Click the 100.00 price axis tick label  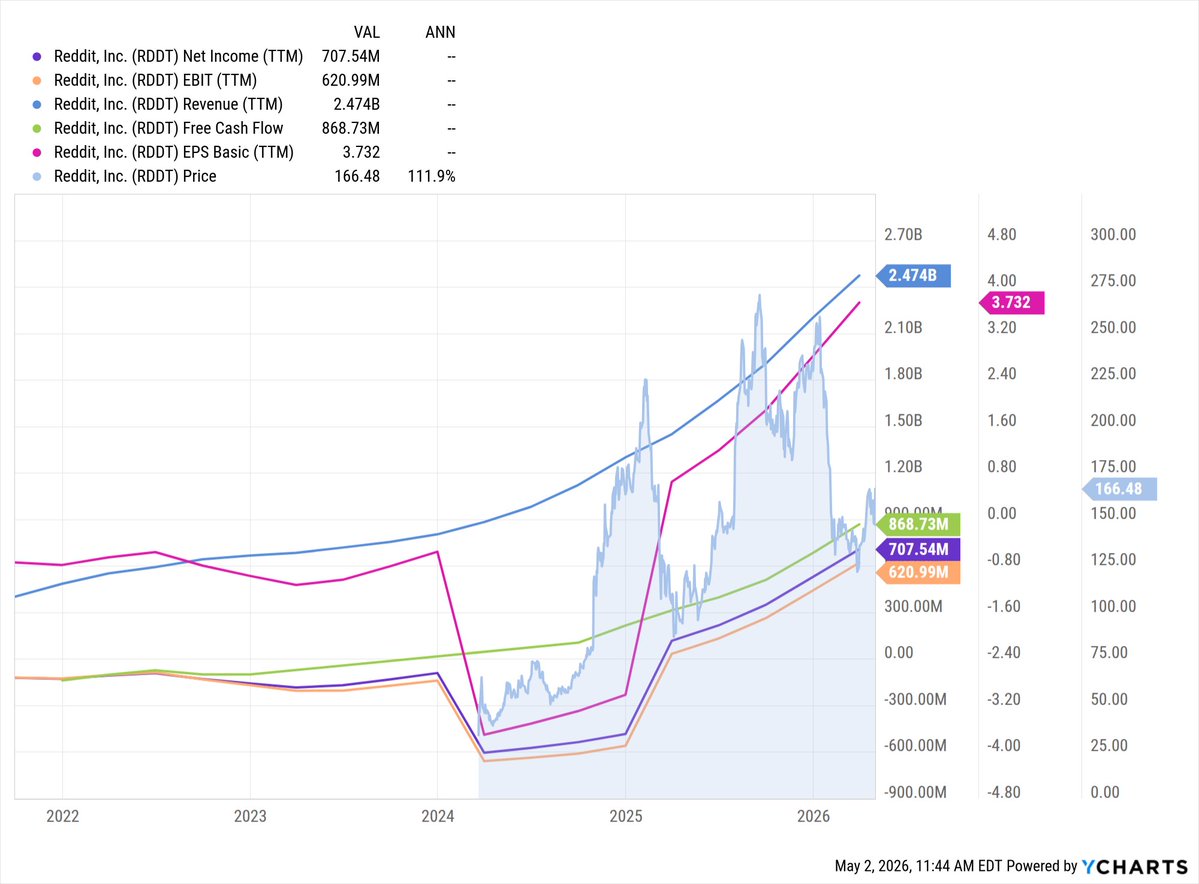tap(1113, 606)
